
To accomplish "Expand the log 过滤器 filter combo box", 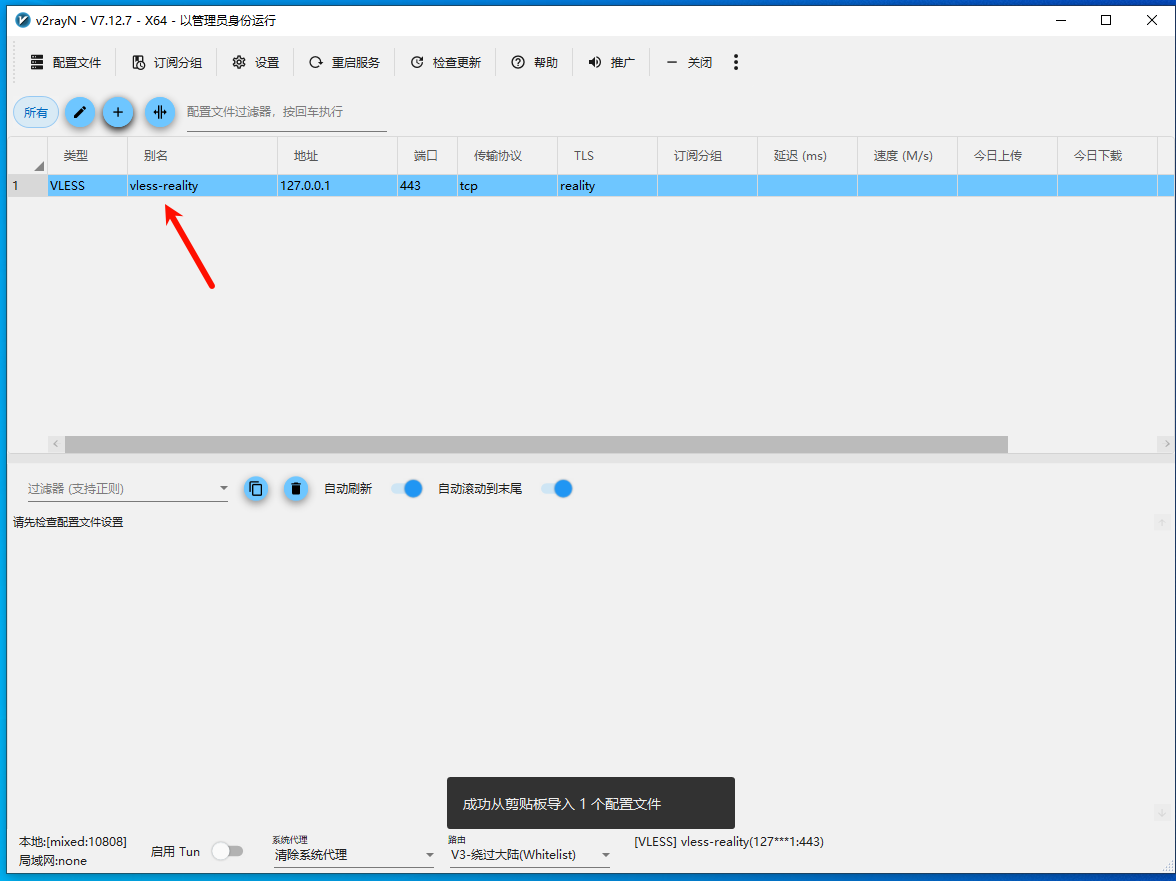I will [x=223, y=489].
